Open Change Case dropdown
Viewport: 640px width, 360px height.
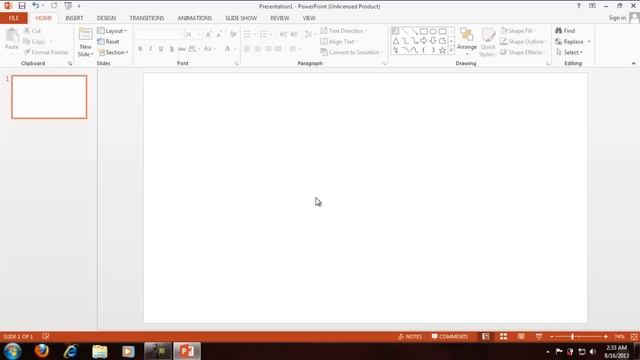coord(209,49)
